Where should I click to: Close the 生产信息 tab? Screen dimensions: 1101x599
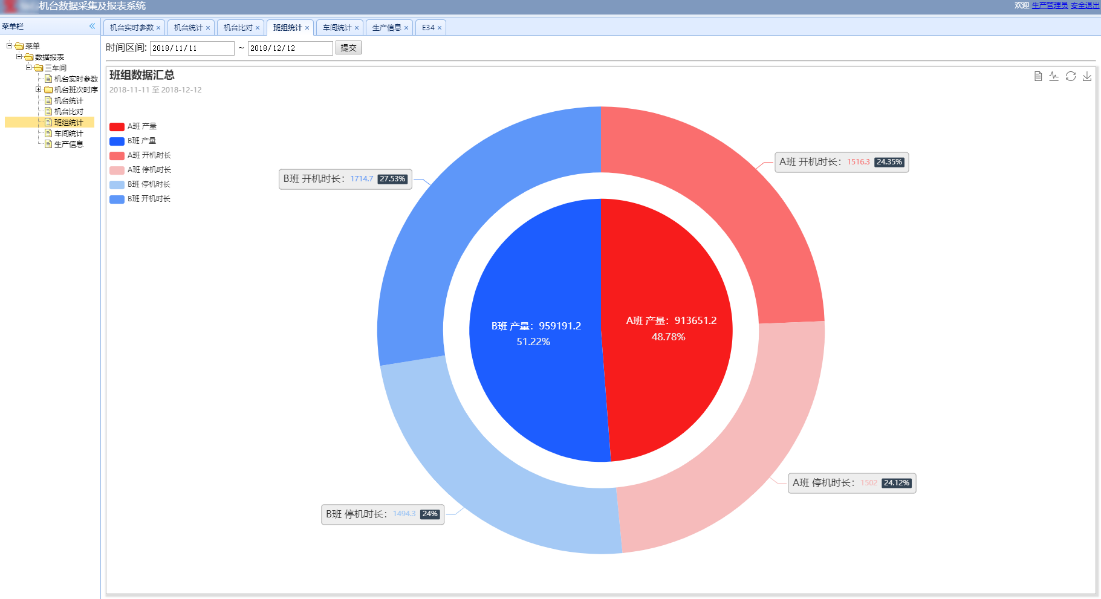click(406, 28)
